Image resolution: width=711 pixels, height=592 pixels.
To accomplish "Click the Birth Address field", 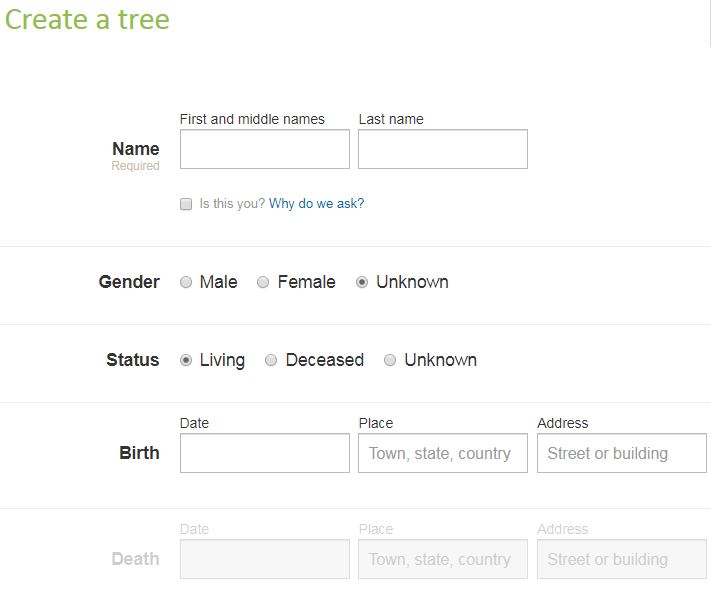I will click(621, 453).
